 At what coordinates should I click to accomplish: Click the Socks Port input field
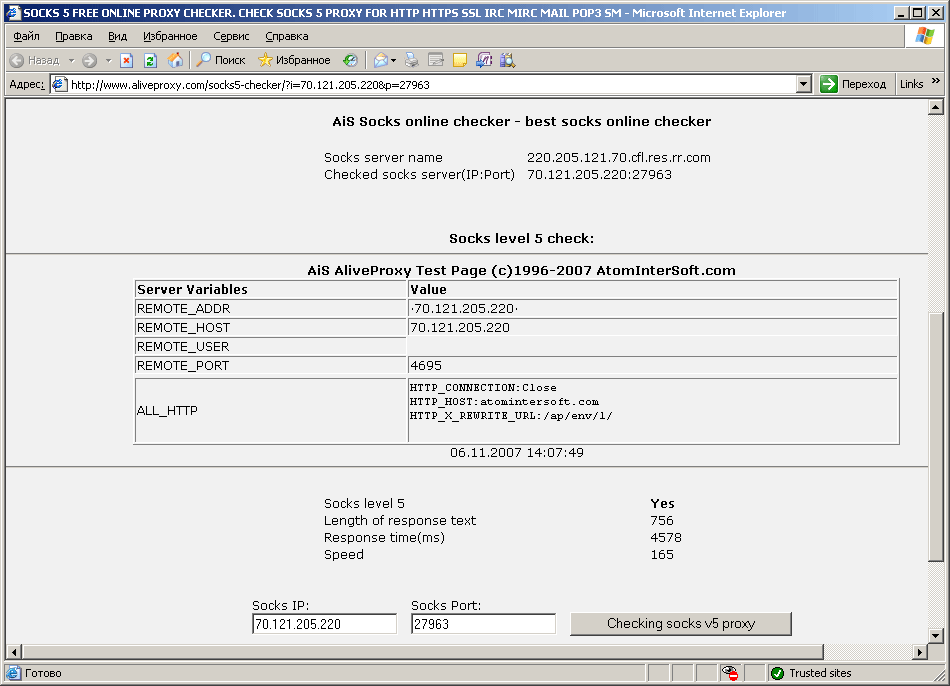[x=483, y=624]
